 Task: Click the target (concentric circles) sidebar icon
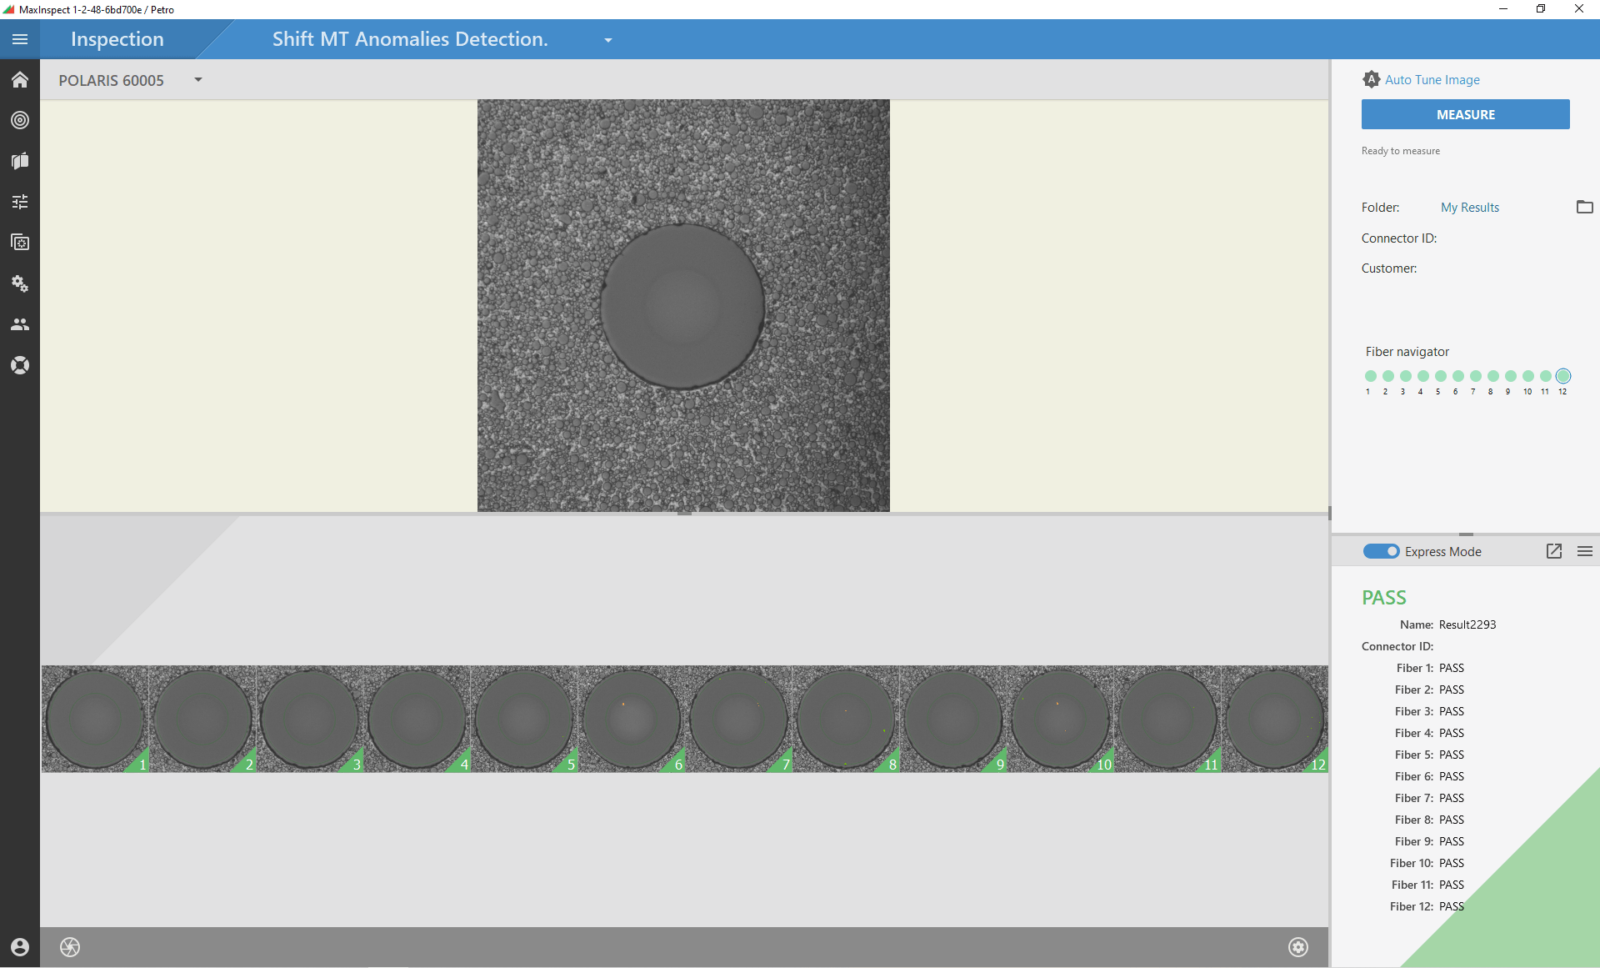coord(20,120)
